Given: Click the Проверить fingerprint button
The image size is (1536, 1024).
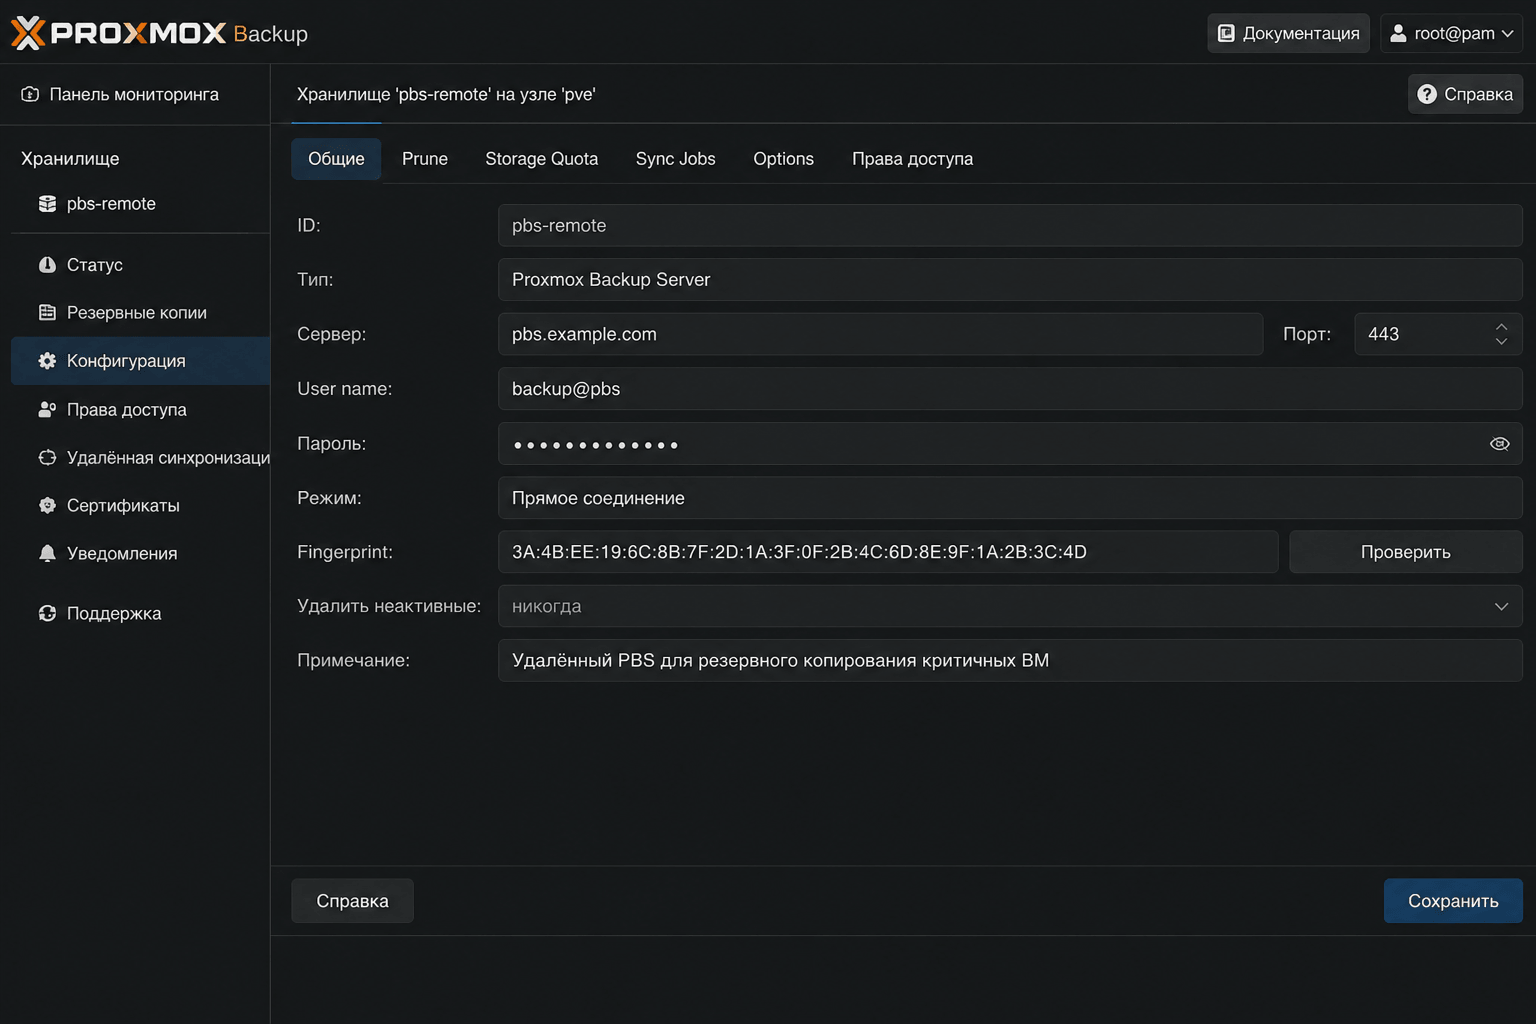Looking at the screenshot, I should pyautogui.click(x=1406, y=552).
